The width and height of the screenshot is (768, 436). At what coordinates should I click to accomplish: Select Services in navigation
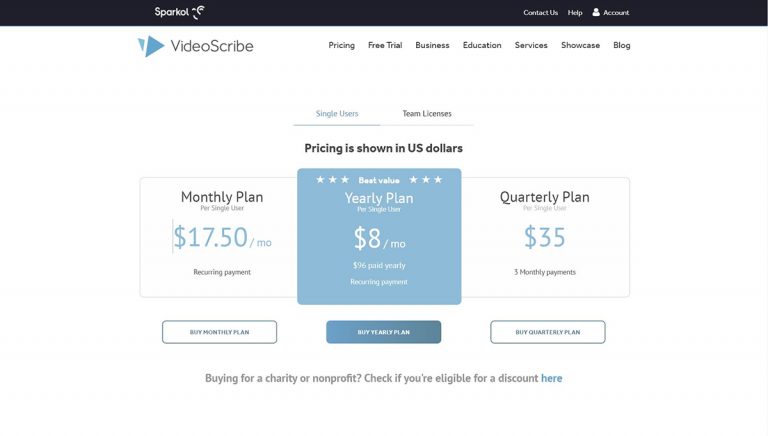531,45
